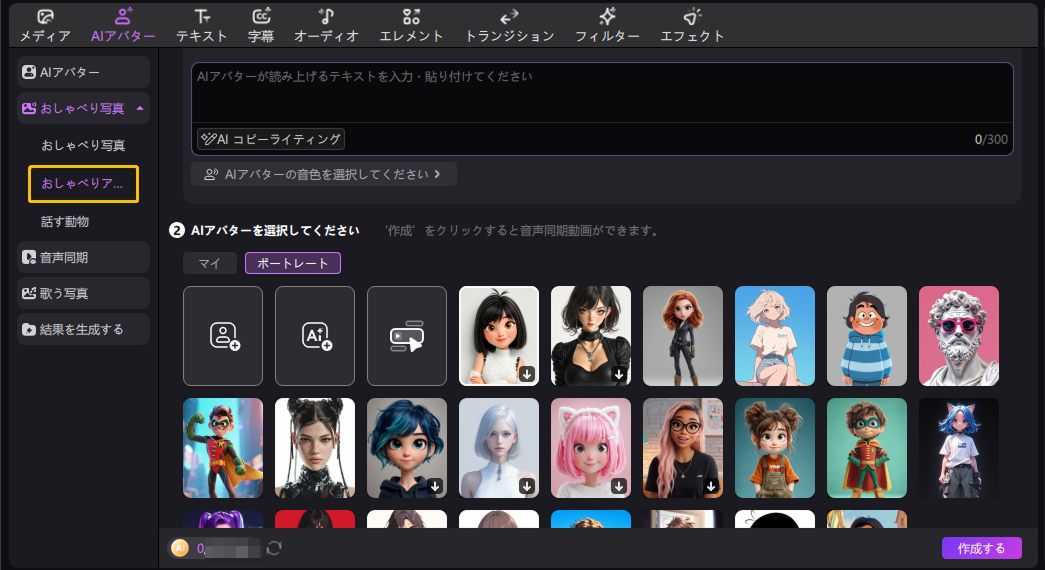This screenshot has width=1045, height=570.
Task: Click the video template avatar icon
Action: tap(407, 336)
